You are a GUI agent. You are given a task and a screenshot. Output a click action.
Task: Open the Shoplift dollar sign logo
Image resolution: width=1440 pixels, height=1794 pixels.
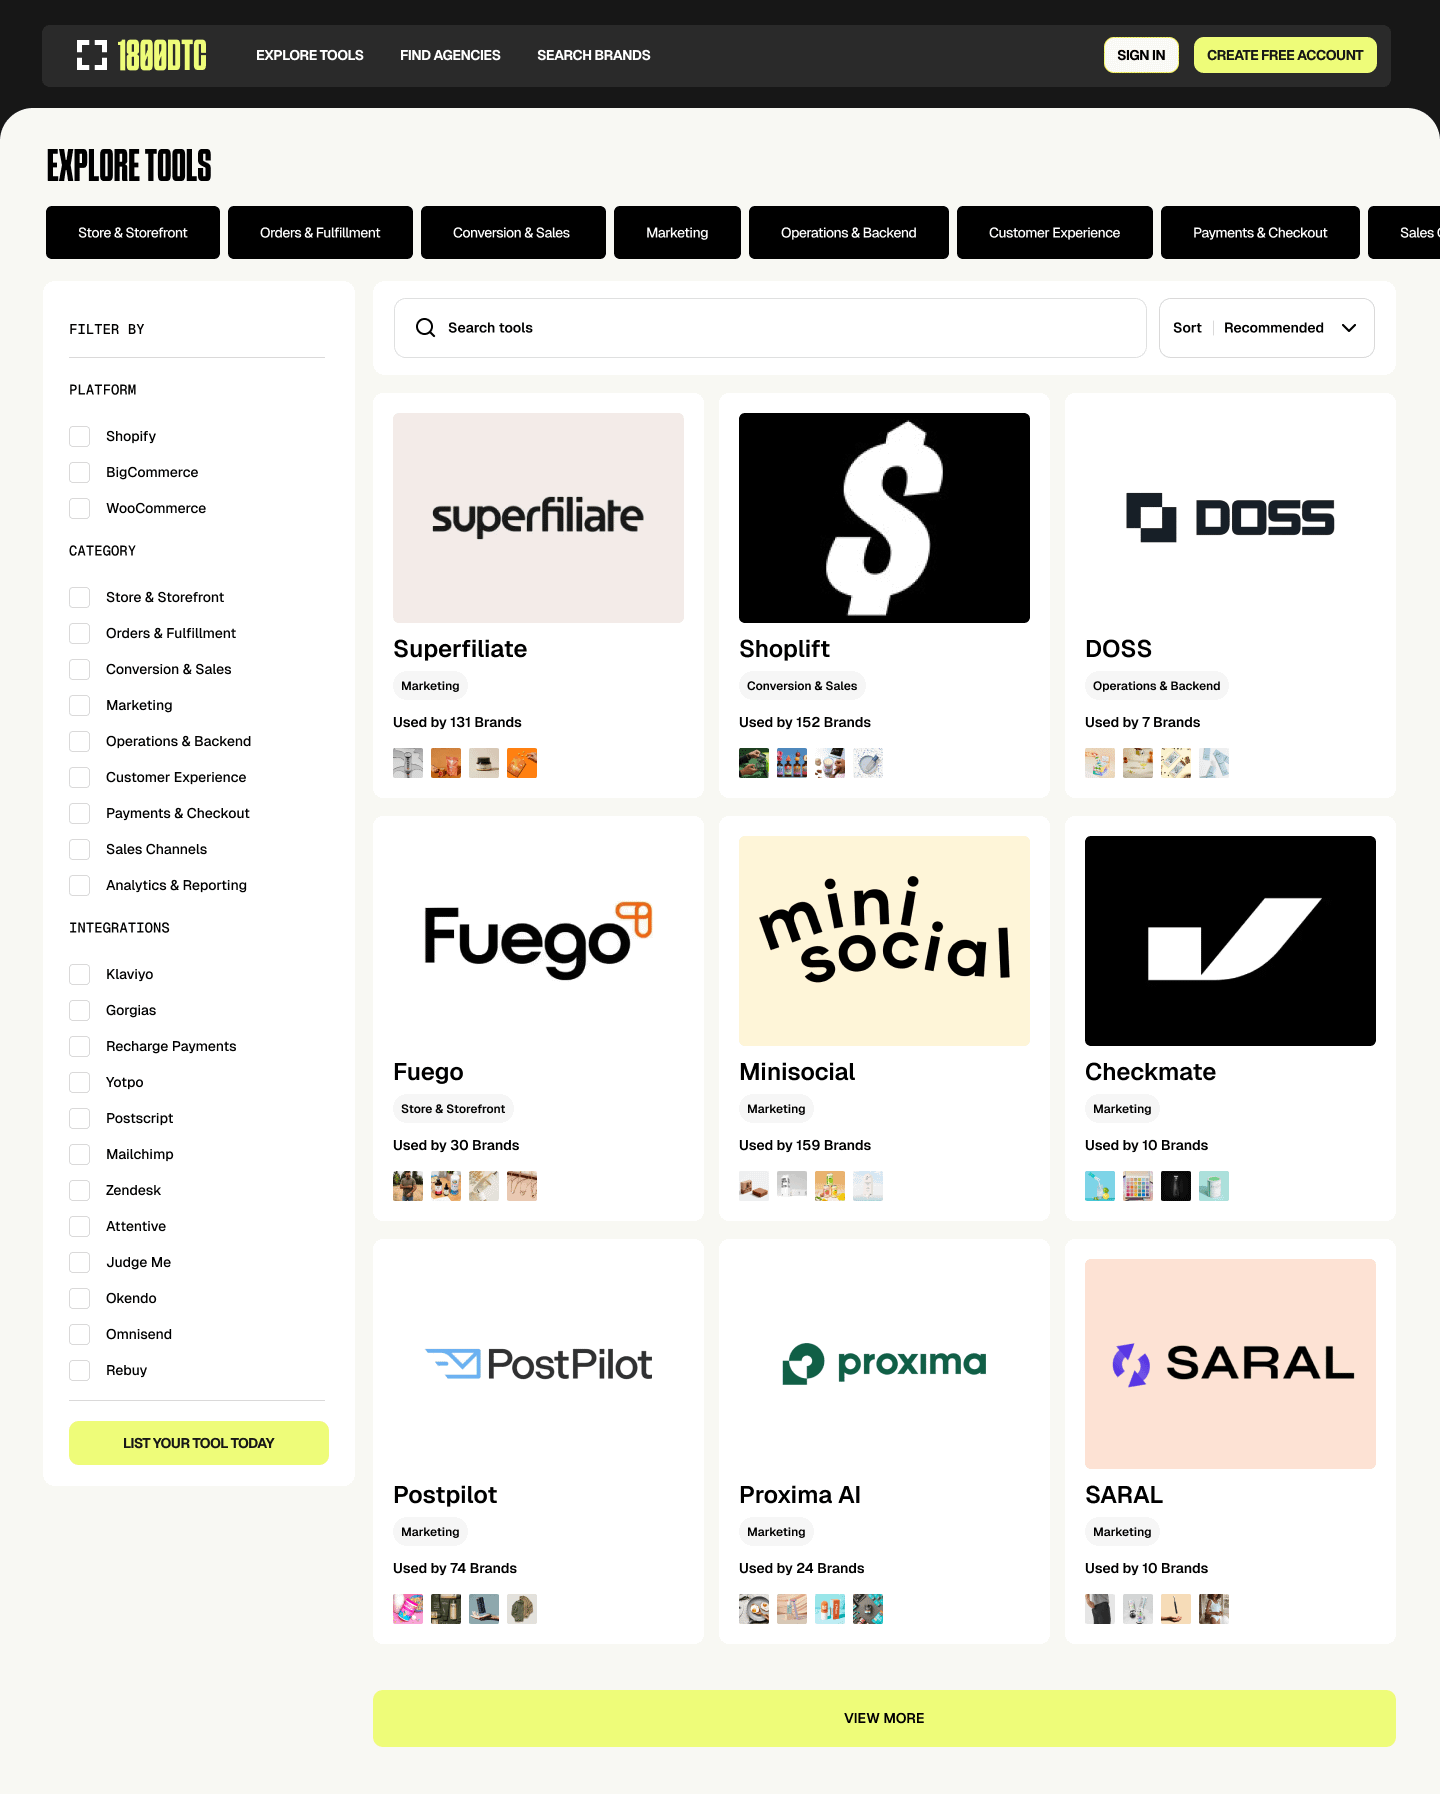click(884, 518)
